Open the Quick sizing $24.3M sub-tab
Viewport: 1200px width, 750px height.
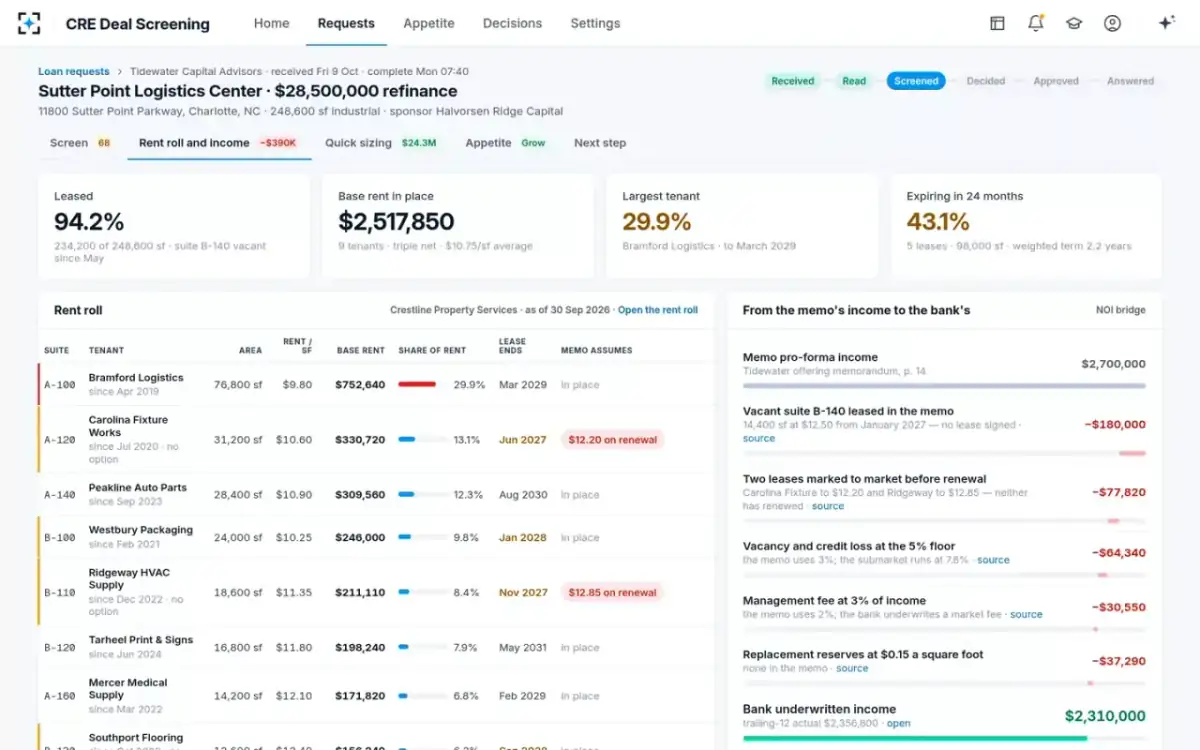pyautogui.click(x=381, y=143)
